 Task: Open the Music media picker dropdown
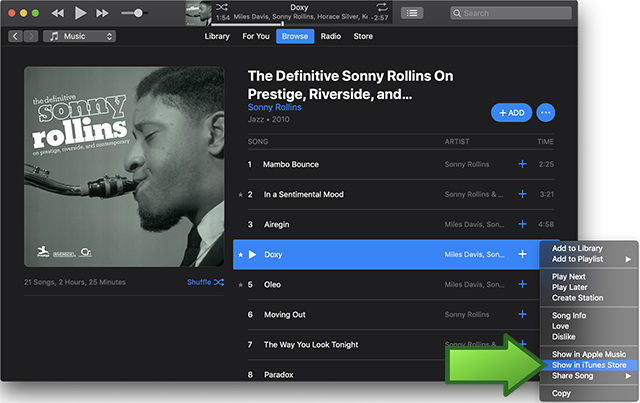pyautogui.click(x=80, y=36)
